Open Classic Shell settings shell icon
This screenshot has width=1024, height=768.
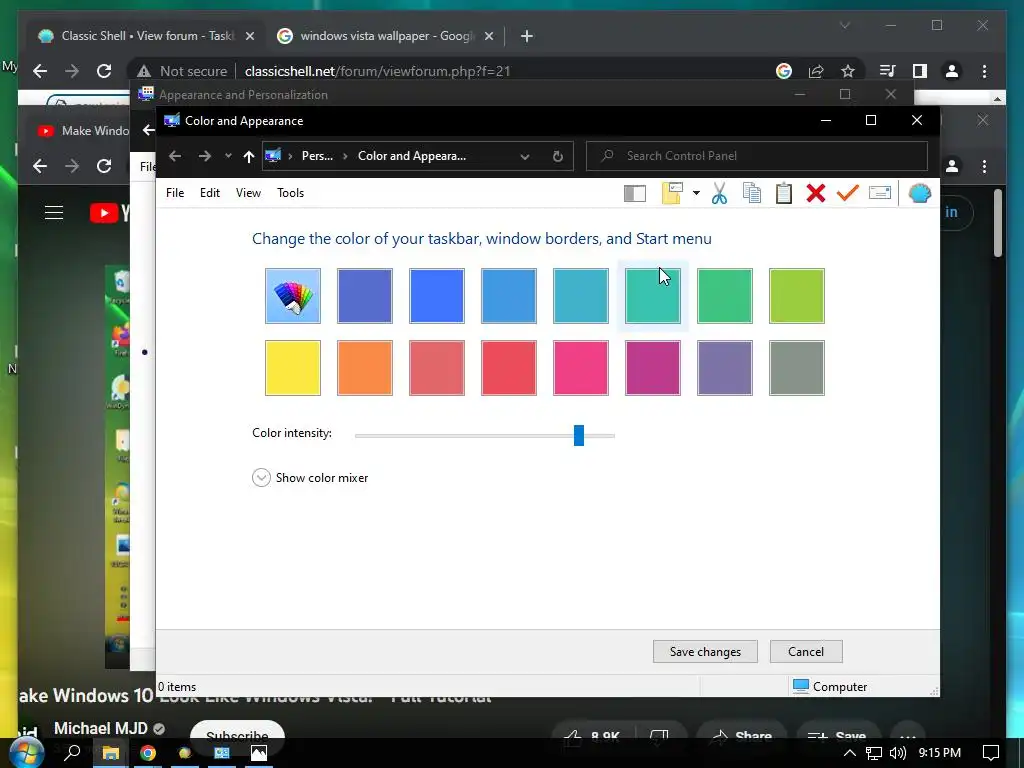click(920, 193)
